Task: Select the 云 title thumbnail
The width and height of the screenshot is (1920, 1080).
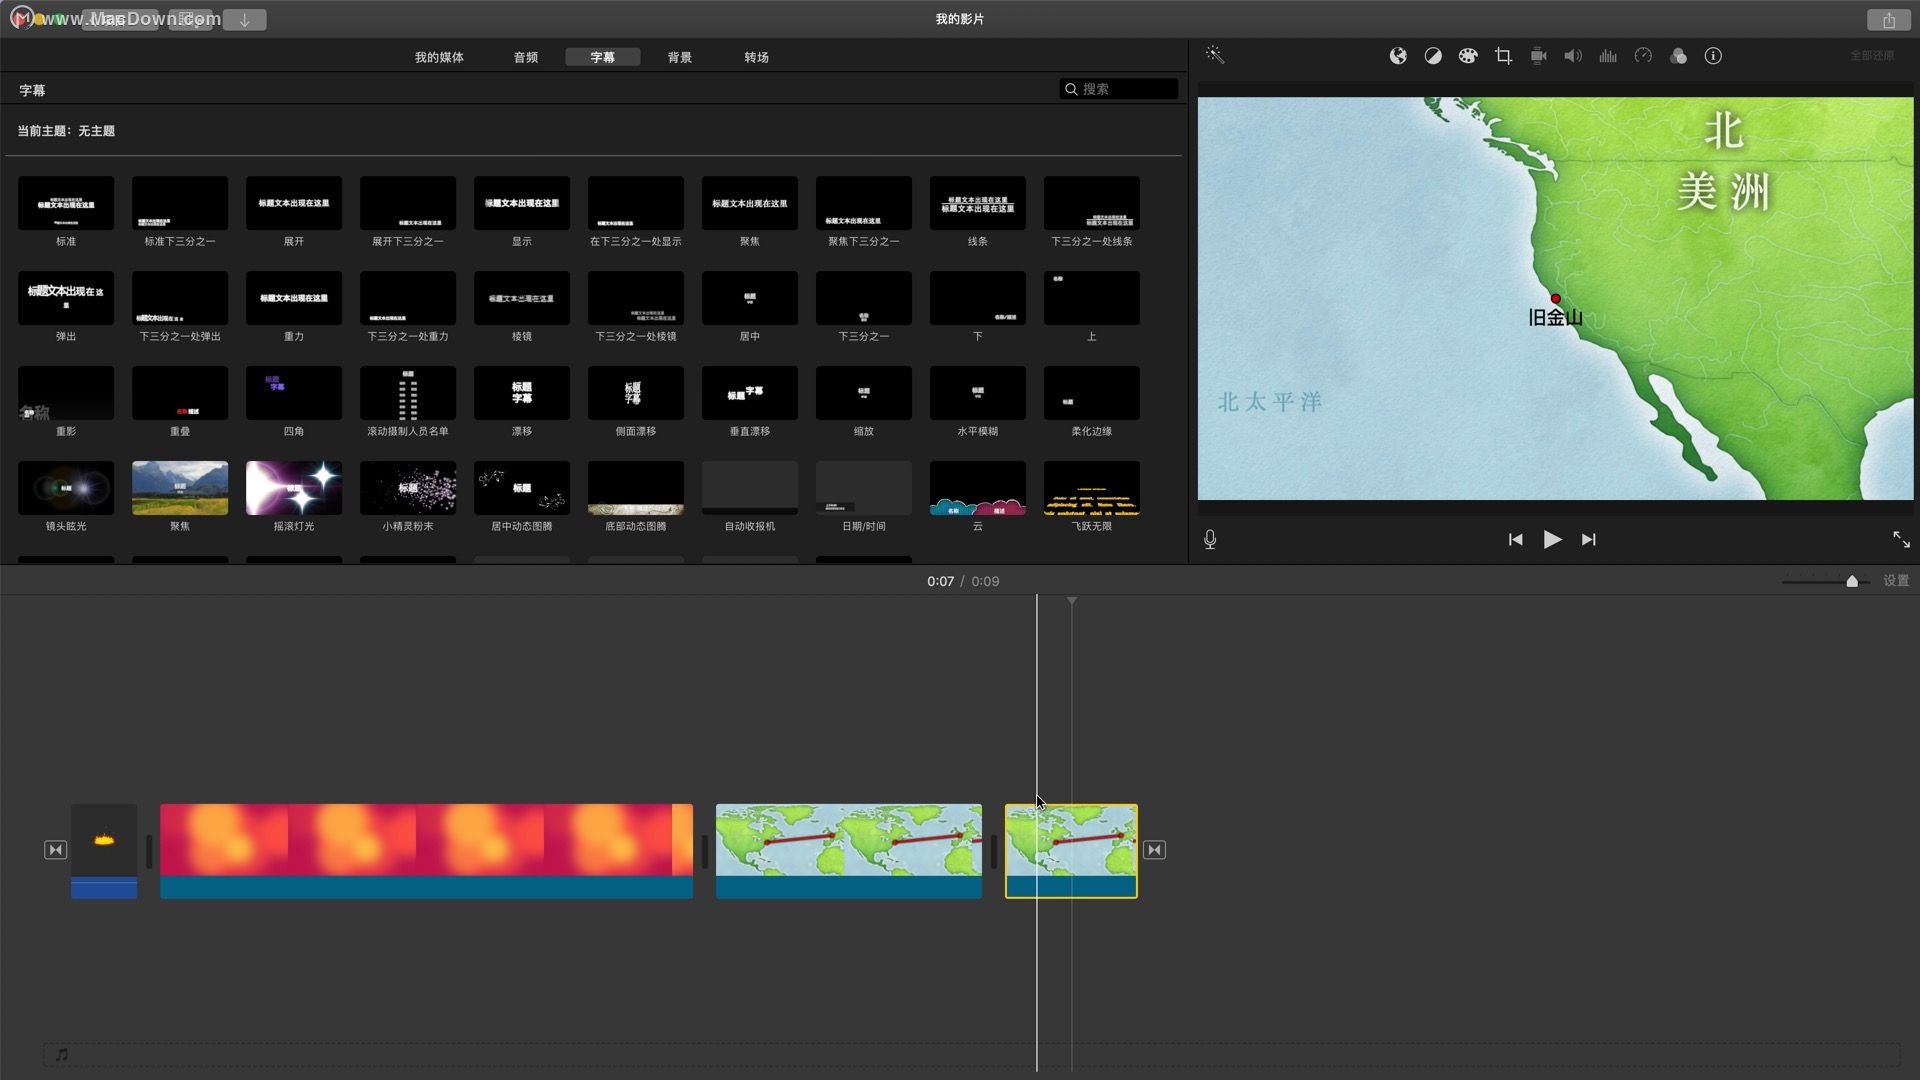Action: [978, 488]
